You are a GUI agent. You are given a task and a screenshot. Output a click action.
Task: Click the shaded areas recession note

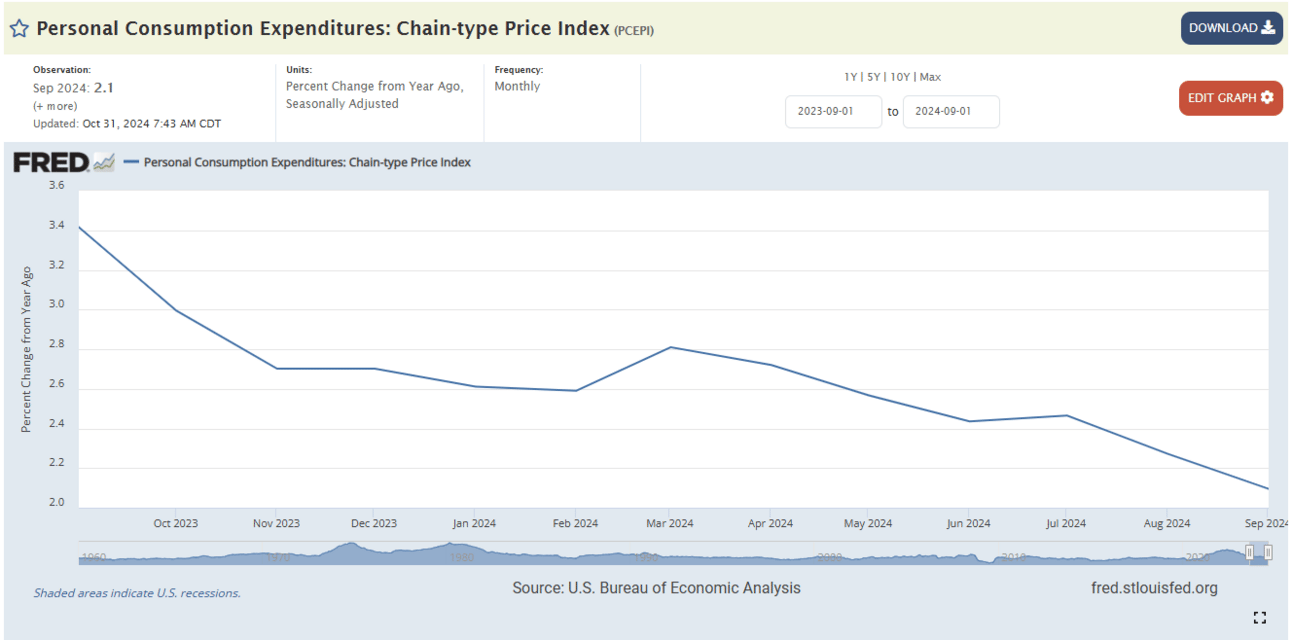[x=137, y=593]
